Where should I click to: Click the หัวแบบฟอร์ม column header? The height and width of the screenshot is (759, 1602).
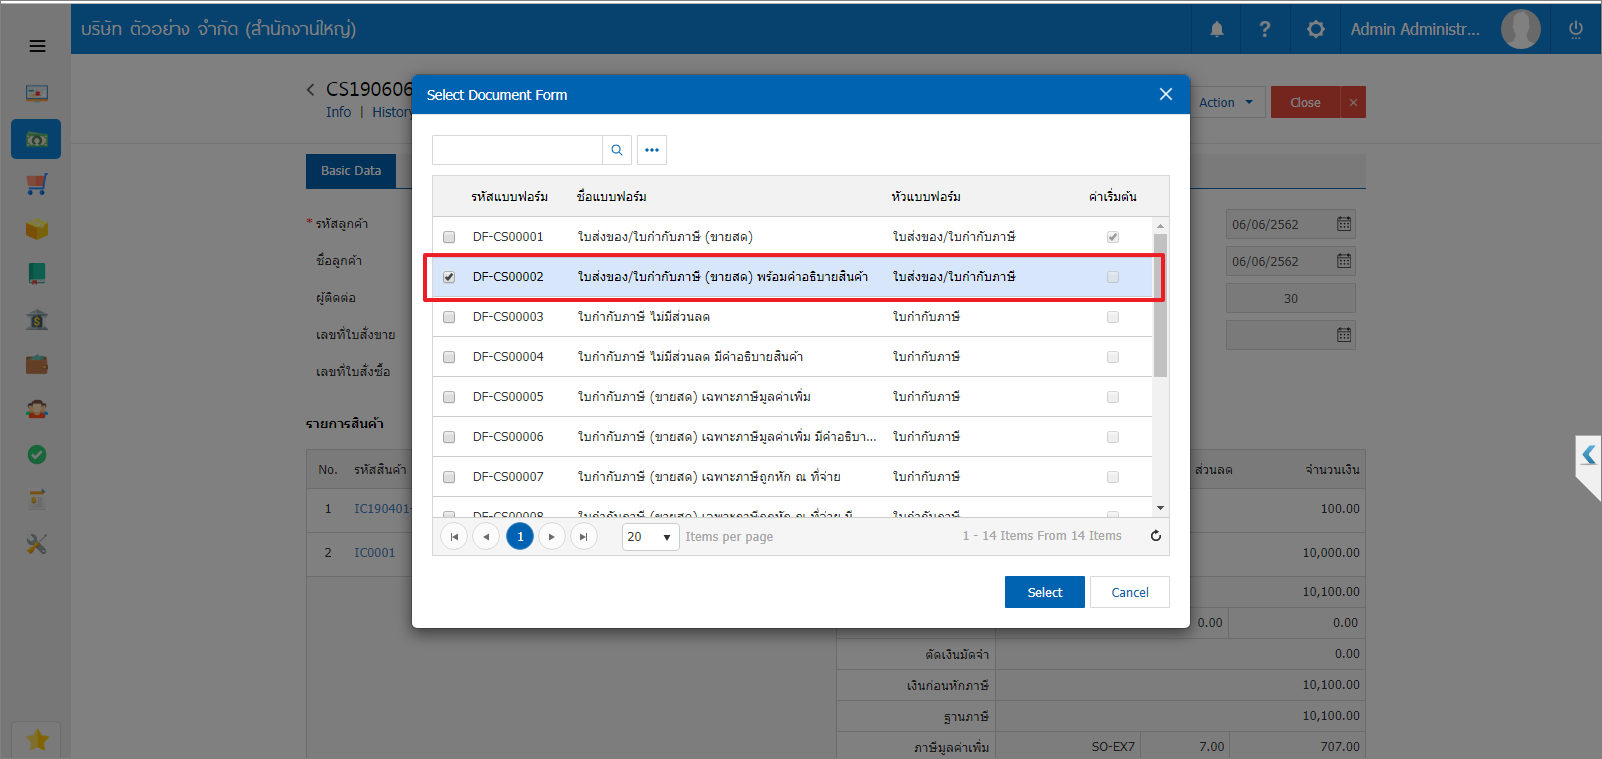click(x=926, y=197)
